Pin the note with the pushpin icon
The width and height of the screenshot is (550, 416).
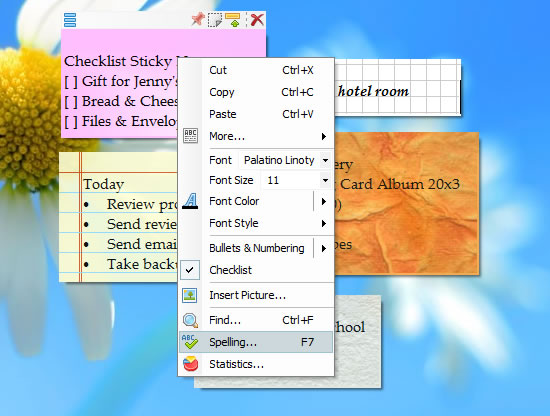pos(198,19)
